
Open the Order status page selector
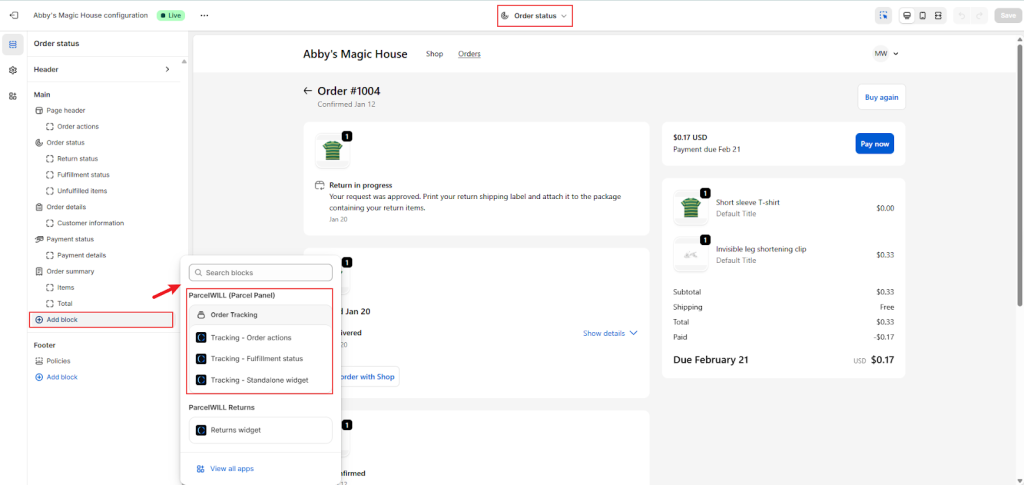534,16
